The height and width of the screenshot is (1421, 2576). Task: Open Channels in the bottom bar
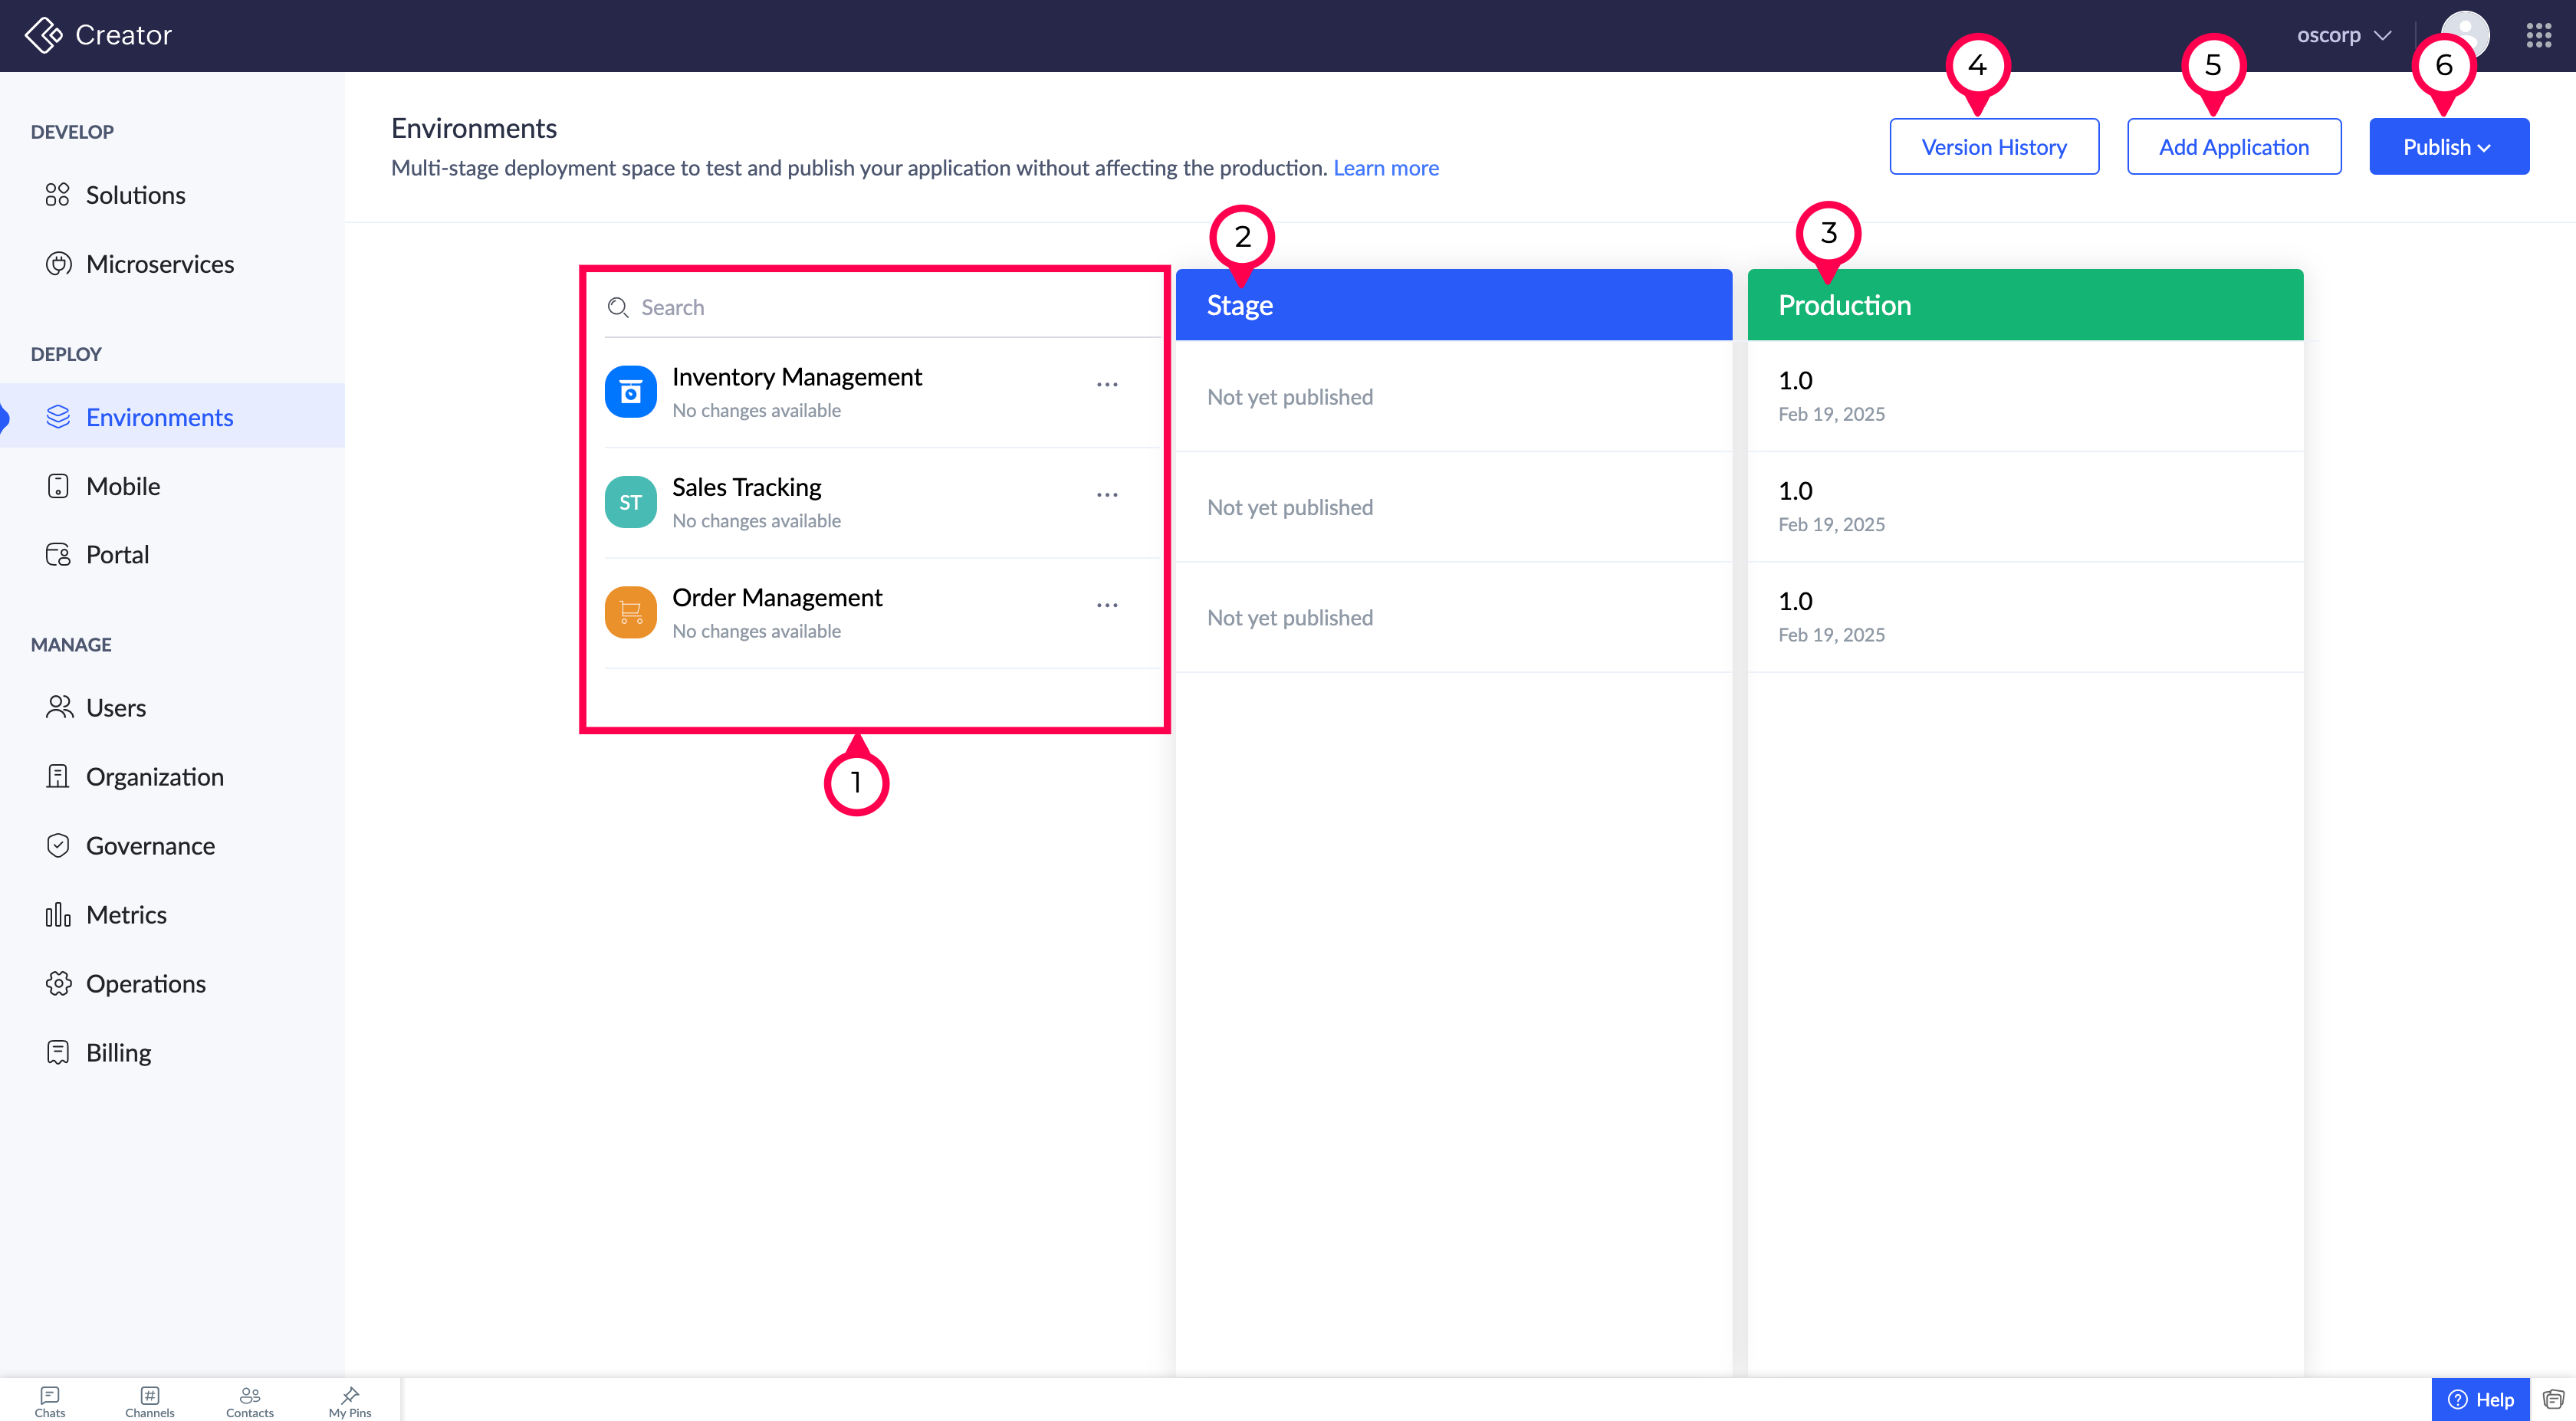pyautogui.click(x=149, y=1401)
